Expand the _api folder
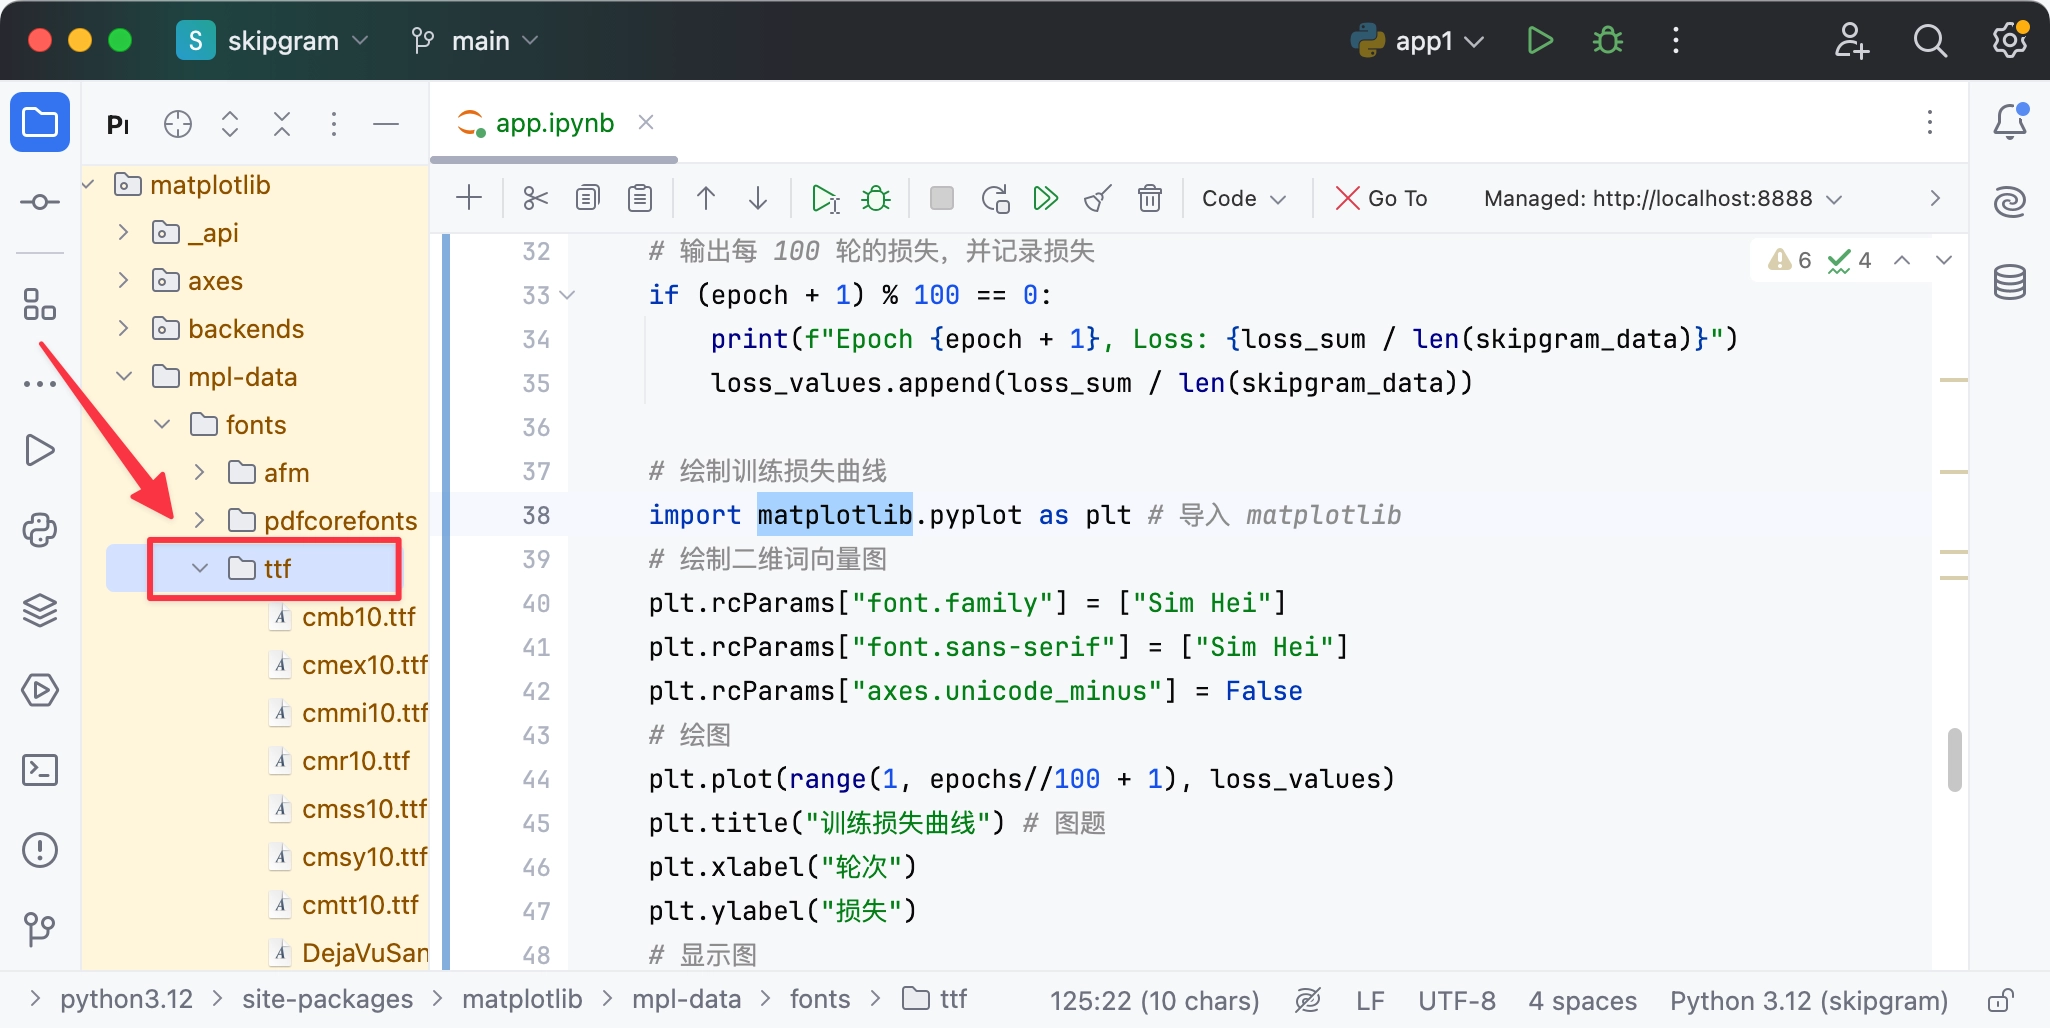 pos(123,232)
